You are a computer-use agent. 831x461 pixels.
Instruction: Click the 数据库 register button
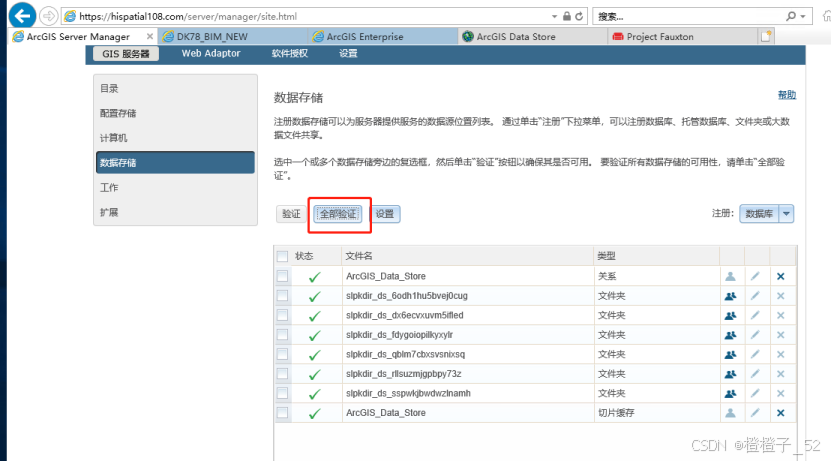click(x=759, y=214)
